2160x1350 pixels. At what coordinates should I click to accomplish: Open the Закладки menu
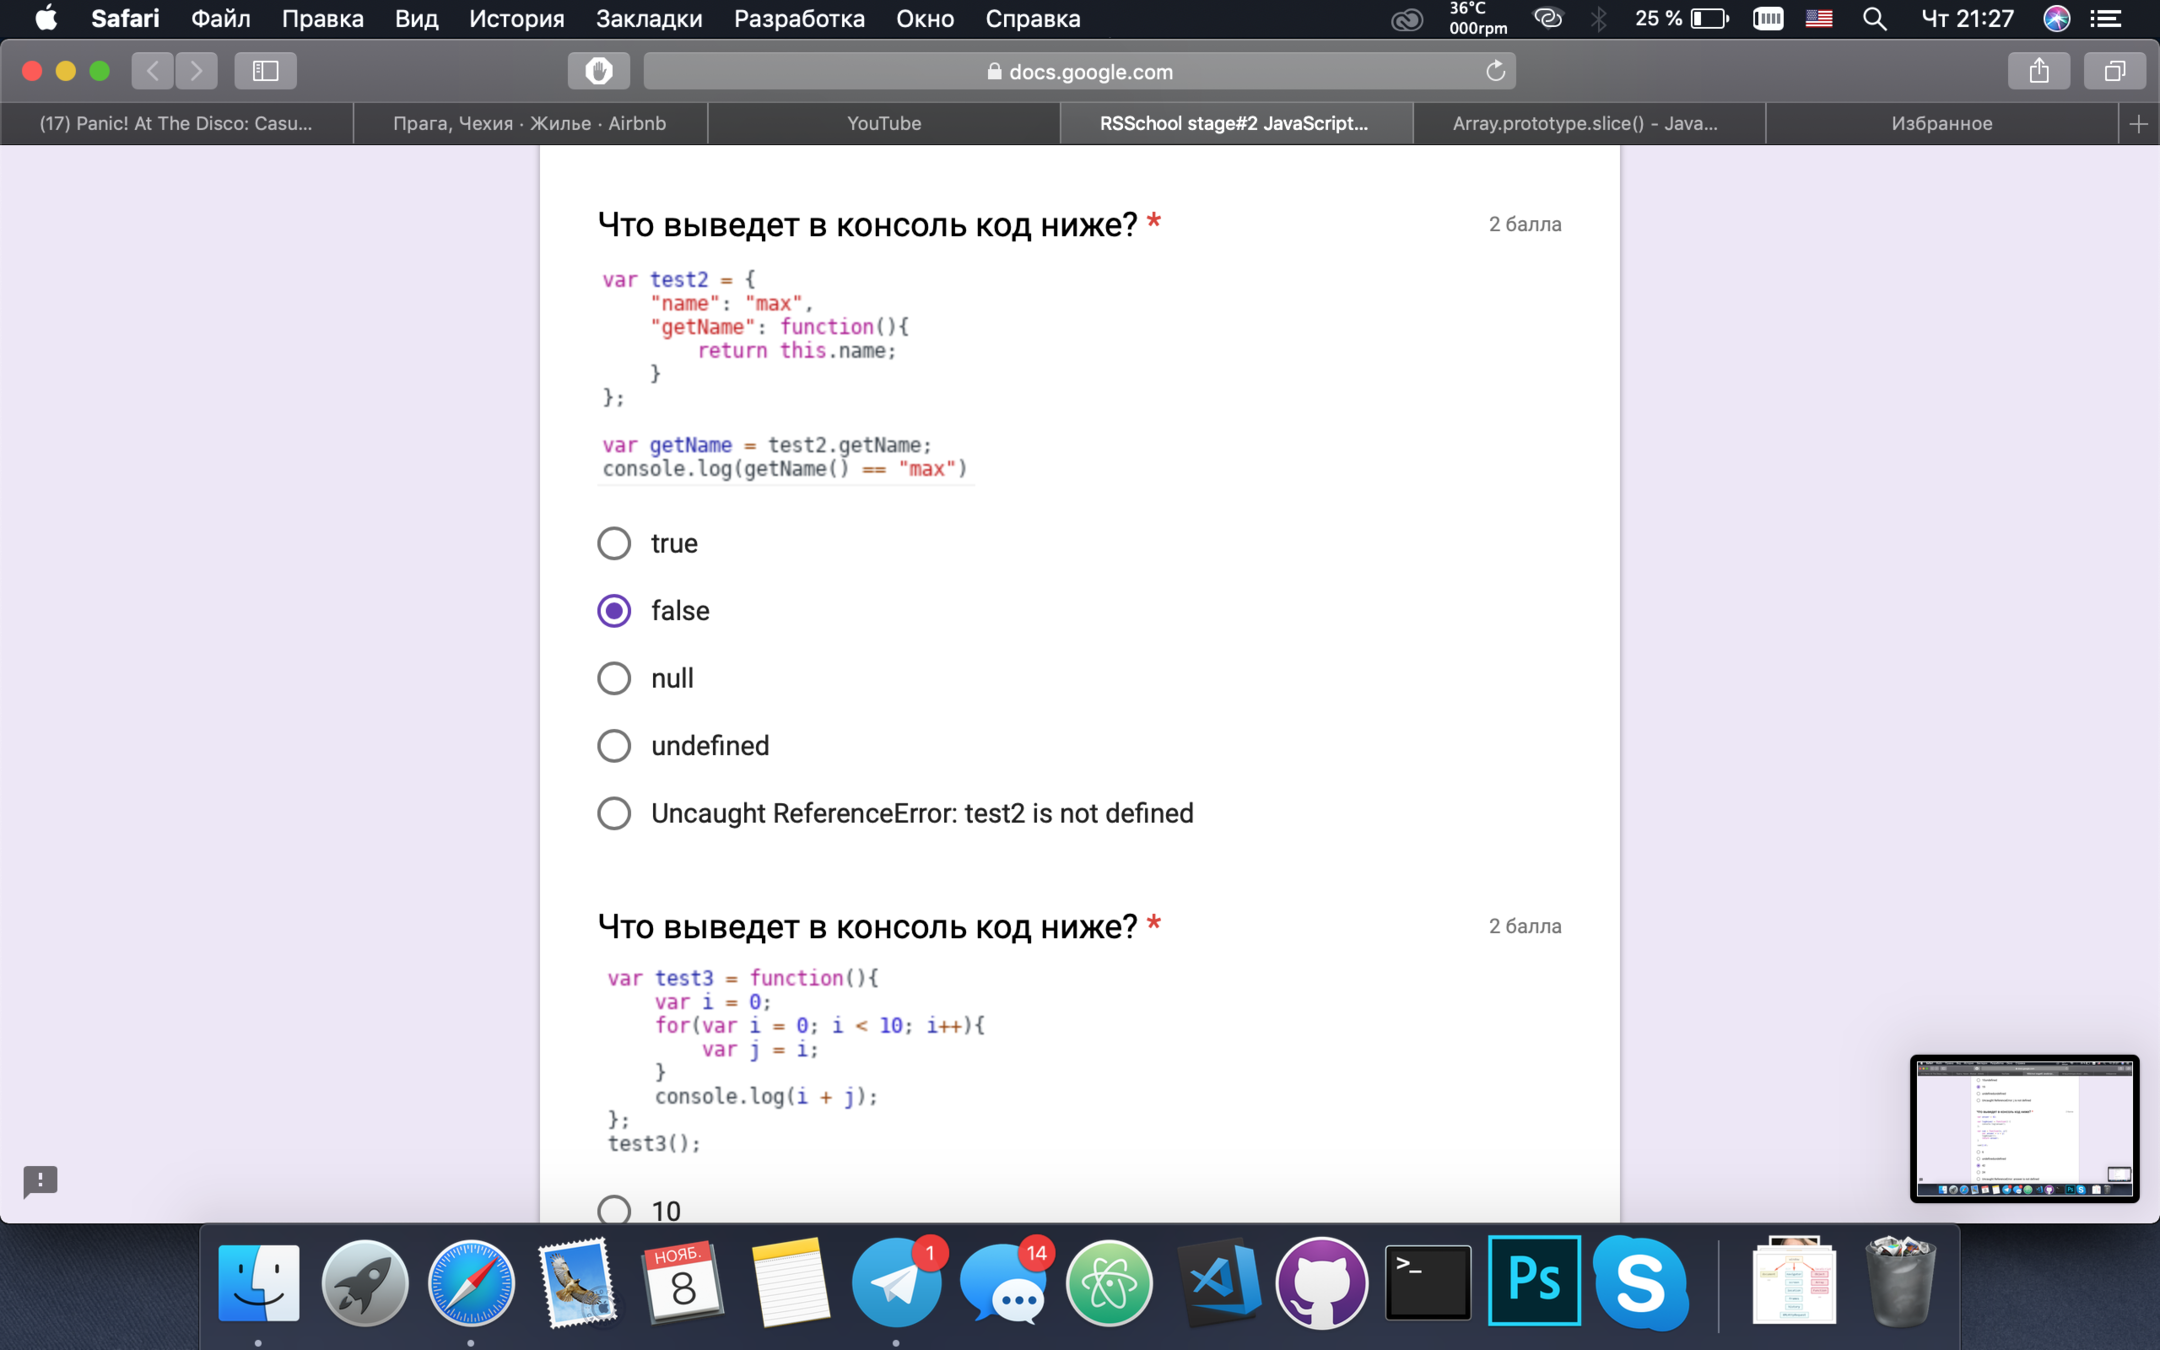[648, 19]
